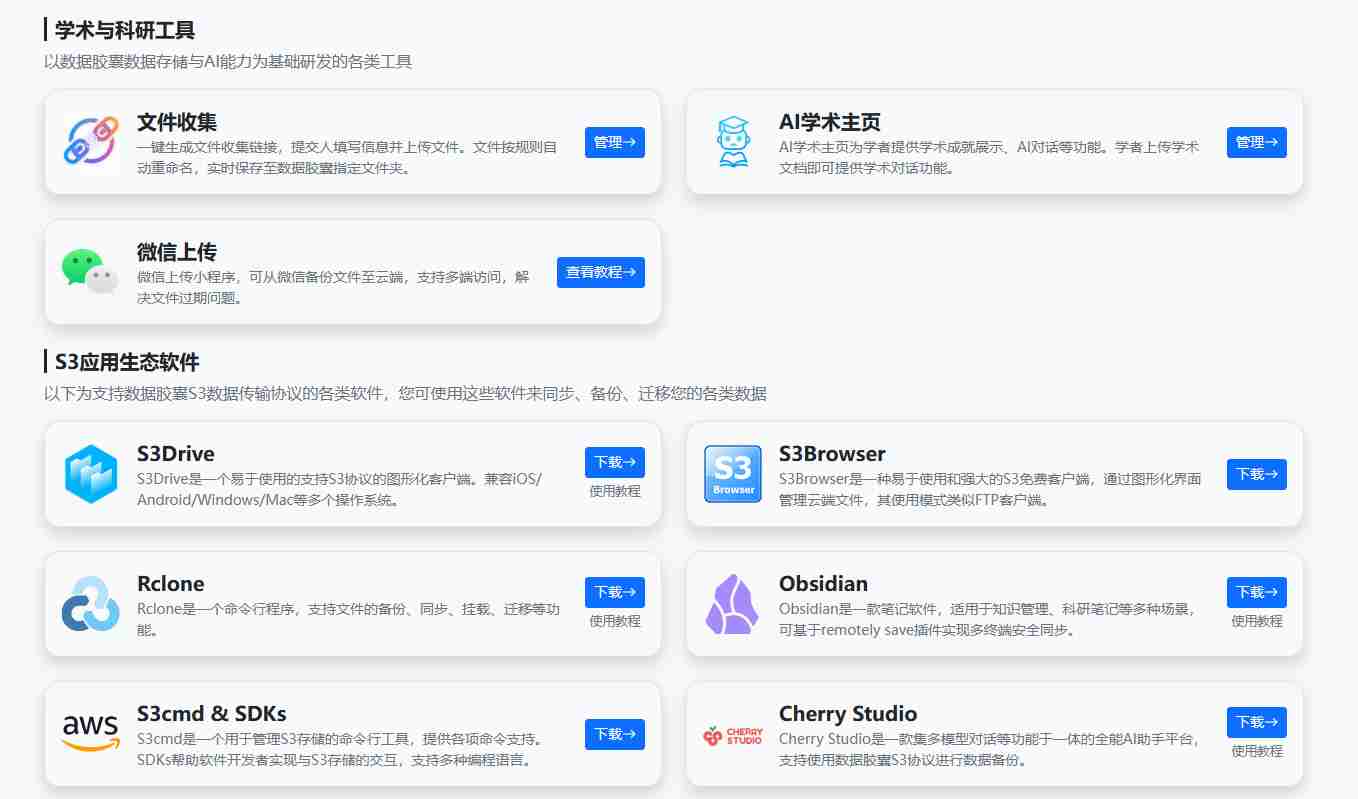Click the 文件收集 link icon
This screenshot has width=1358, height=799.
pyautogui.click(x=90, y=142)
